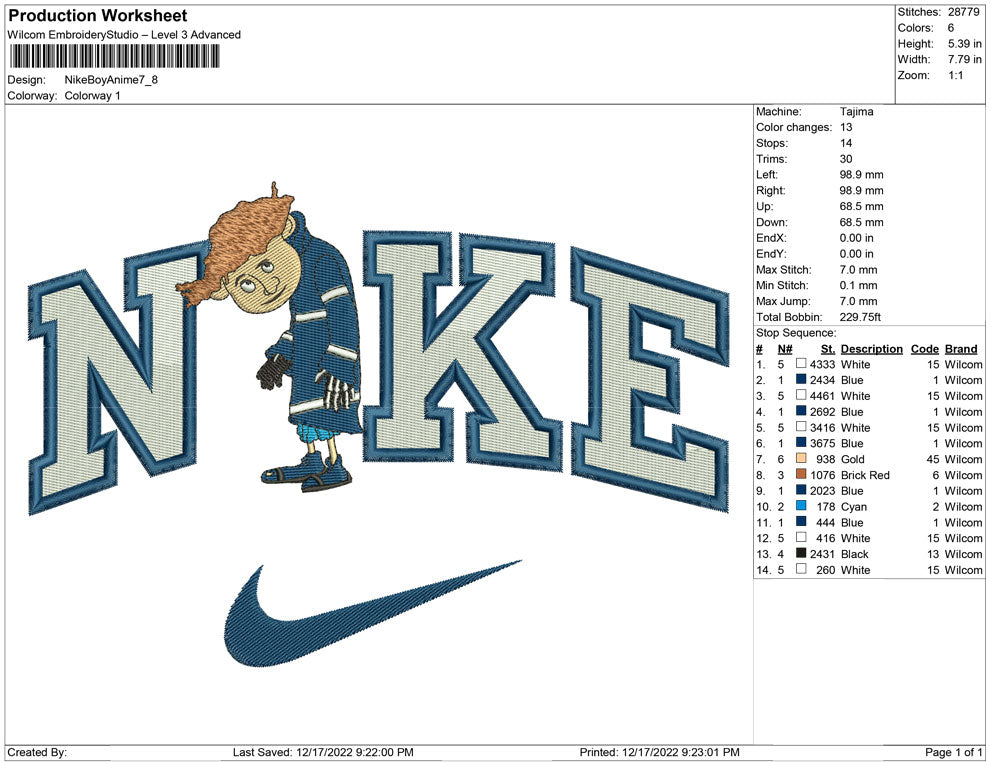
Task: Click the Code column header
Action: tap(924, 348)
